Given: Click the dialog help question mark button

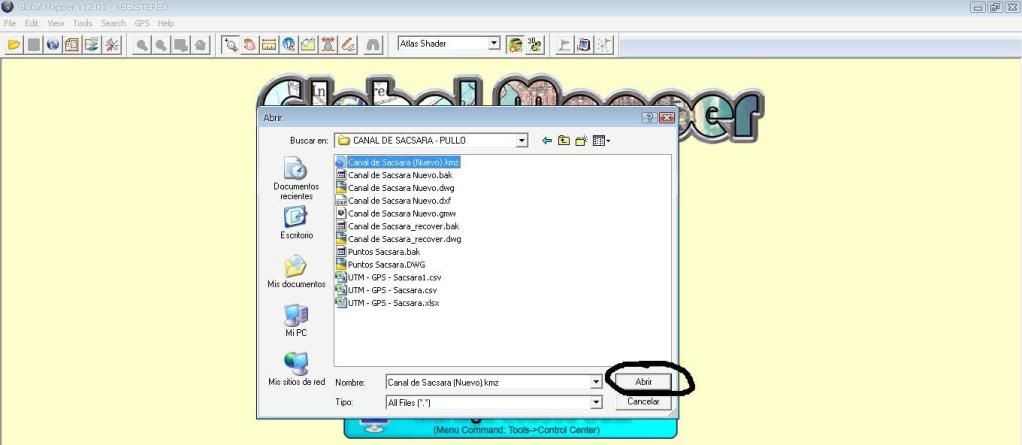Looking at the screenshot, I should (x=650, y=118).
